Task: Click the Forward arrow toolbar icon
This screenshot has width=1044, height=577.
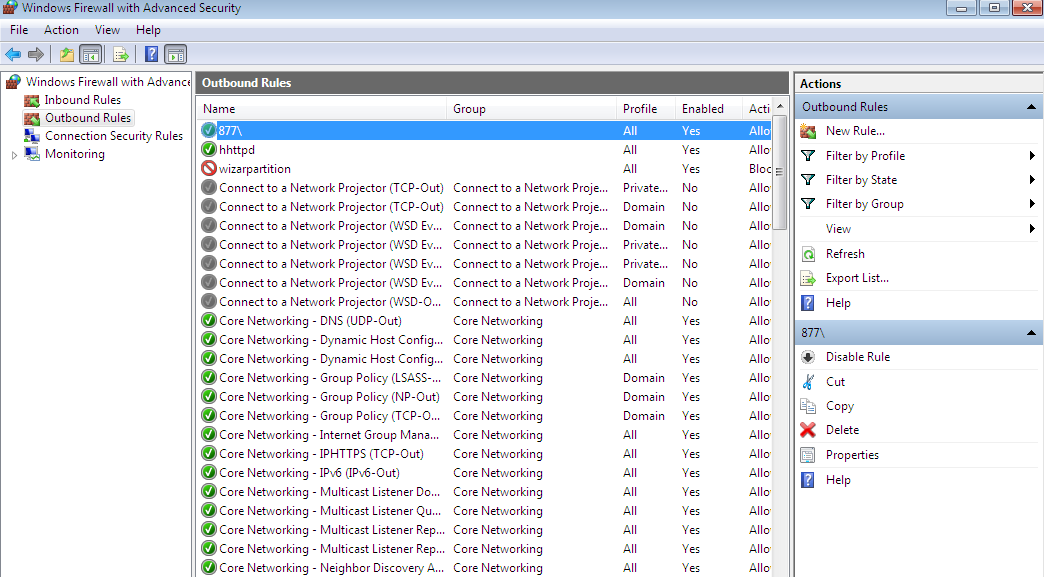Action: pyautogui.click(x=36, y=55)
